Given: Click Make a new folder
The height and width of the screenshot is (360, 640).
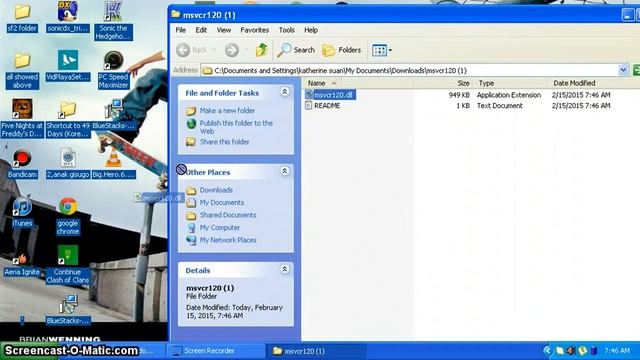Looking at the screenshot, I should 227,111.
